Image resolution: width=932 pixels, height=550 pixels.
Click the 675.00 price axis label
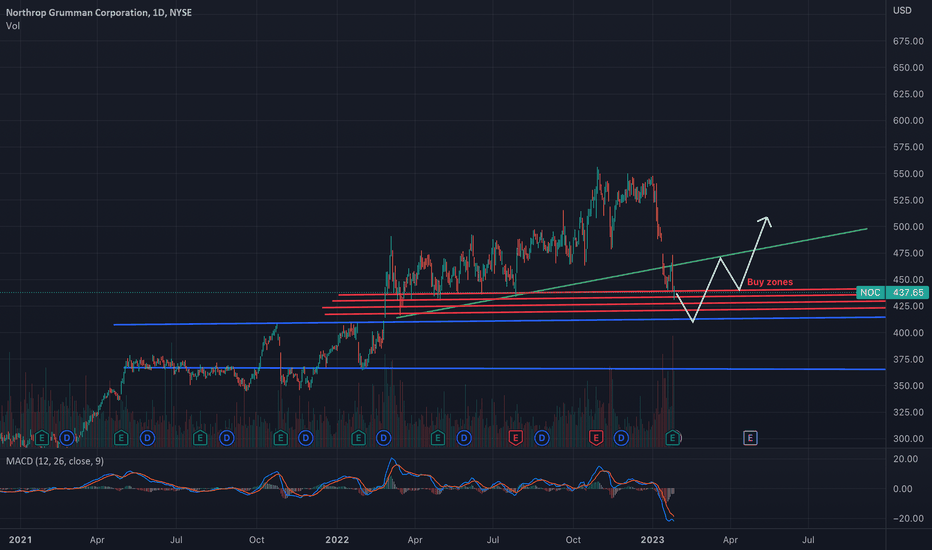tap(908, 41)
